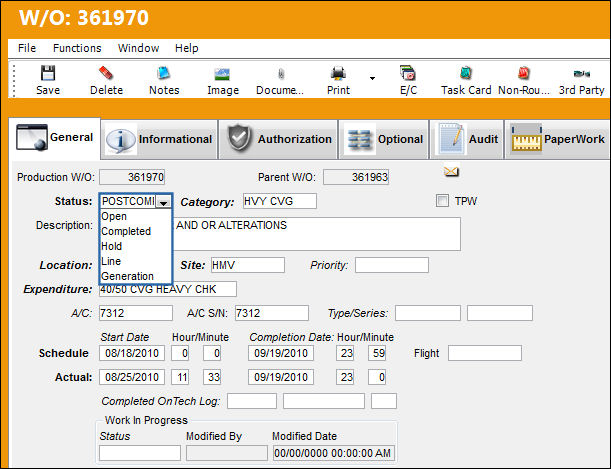611x469 pixels.
Task: Open the Document paperclip icon
Action: coord(281,74)
